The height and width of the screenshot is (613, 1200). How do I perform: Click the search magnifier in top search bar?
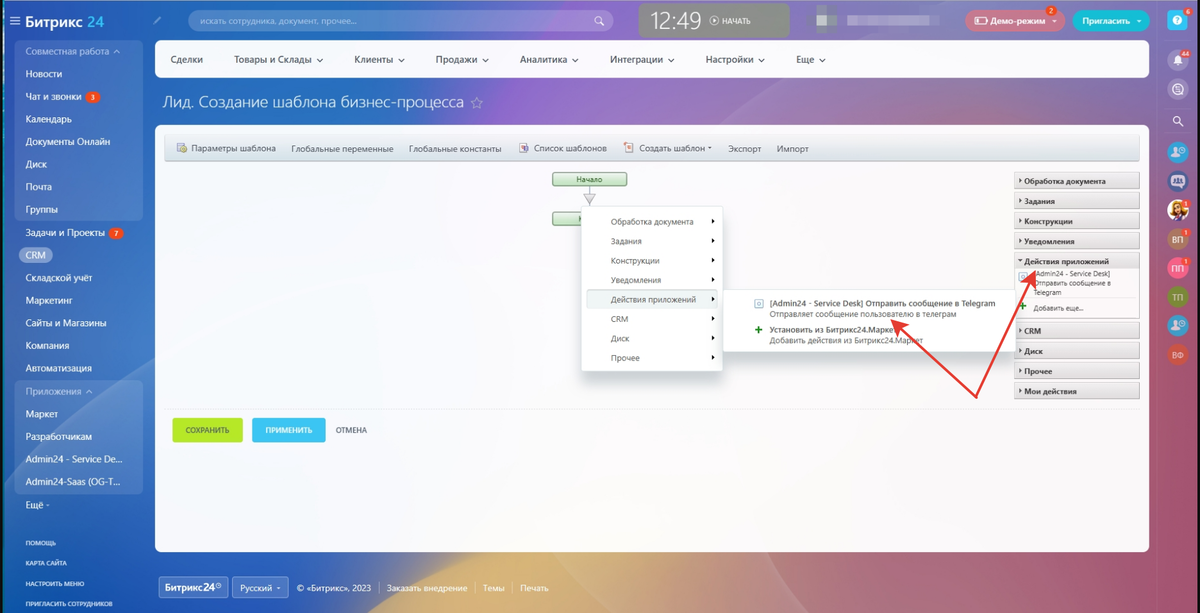click(x=599, y=20)
